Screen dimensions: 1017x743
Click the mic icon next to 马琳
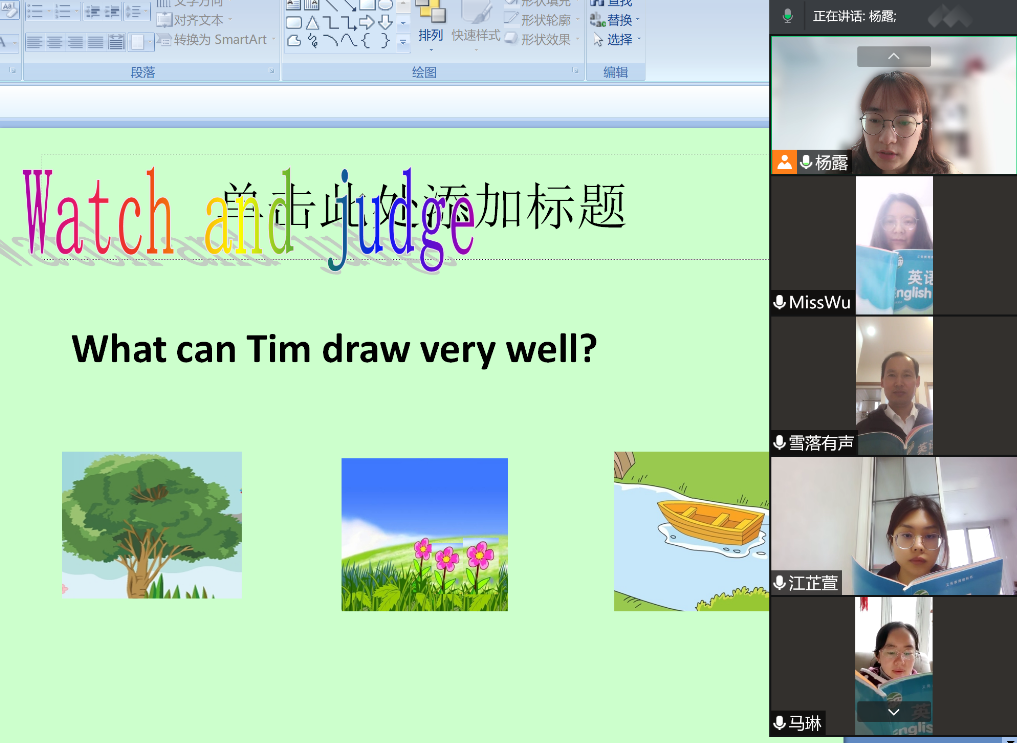pos(780,722)
